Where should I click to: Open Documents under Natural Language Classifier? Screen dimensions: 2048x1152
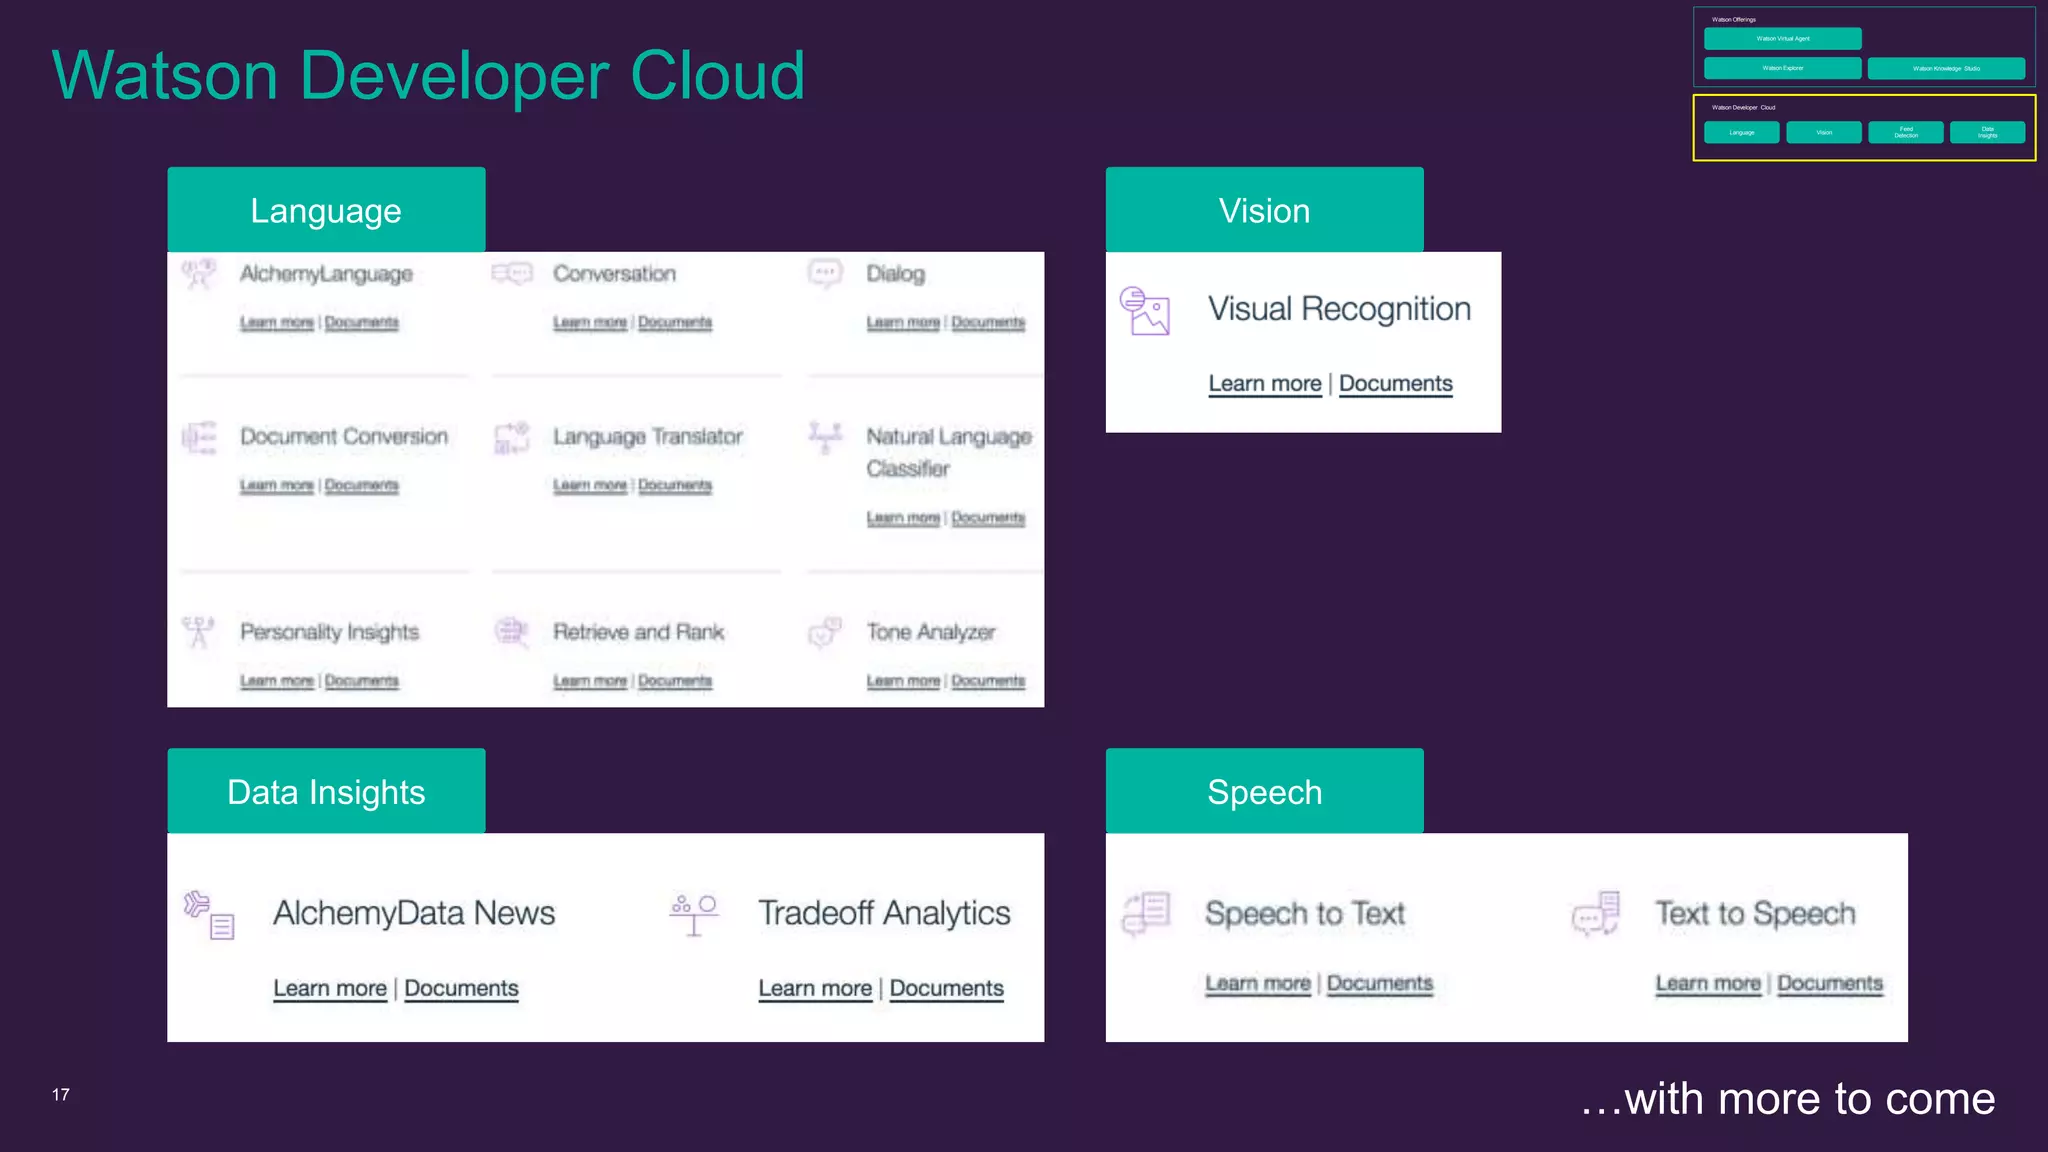988,517
